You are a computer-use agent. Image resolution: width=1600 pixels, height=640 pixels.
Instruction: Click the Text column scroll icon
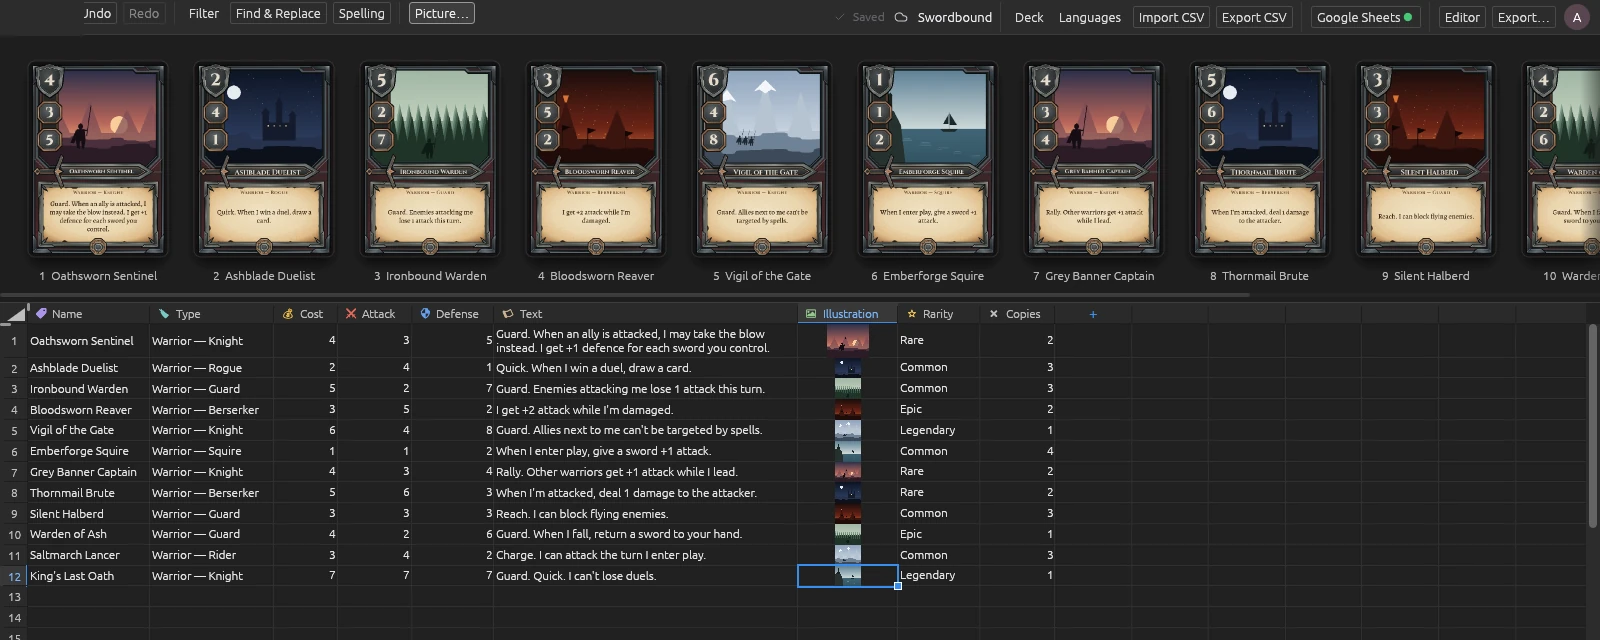pos(508,314)
